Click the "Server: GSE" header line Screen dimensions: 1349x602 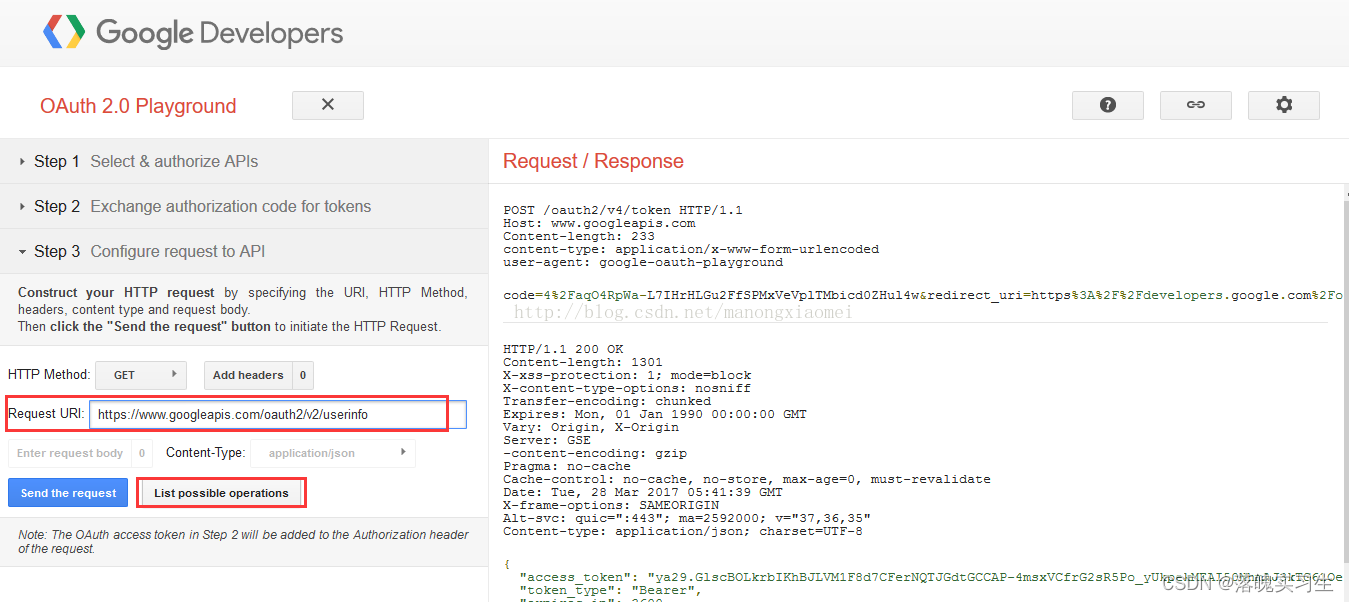pyautogui.click(x=547, y=441)
